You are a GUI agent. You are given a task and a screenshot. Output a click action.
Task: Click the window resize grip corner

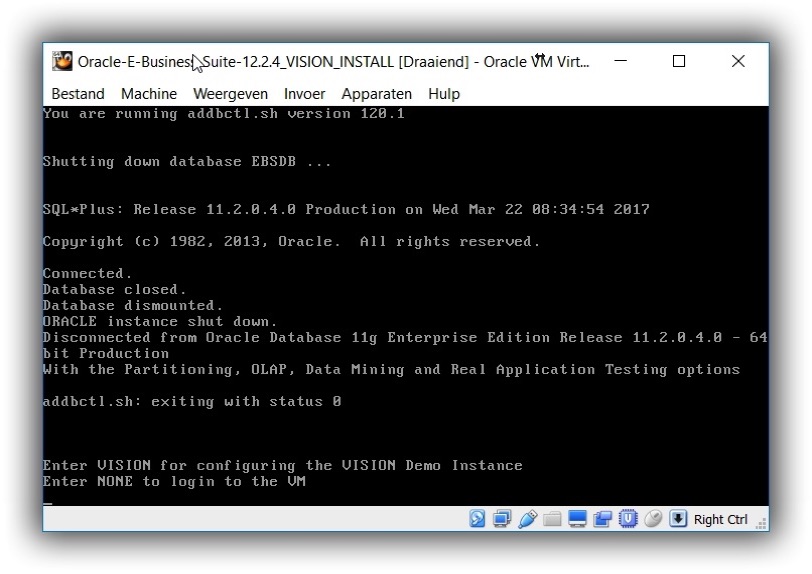click(761, 524)
